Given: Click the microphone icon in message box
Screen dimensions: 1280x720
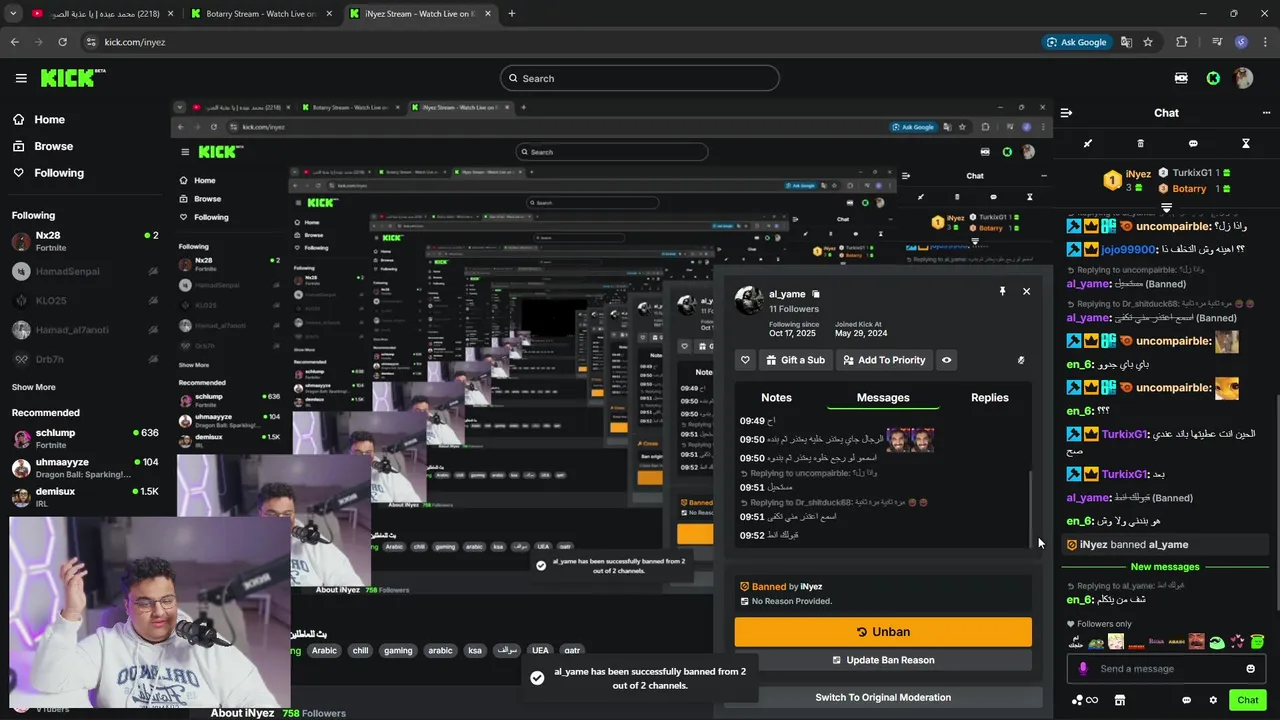Looking at the screenshot, I should [1083, 669].
